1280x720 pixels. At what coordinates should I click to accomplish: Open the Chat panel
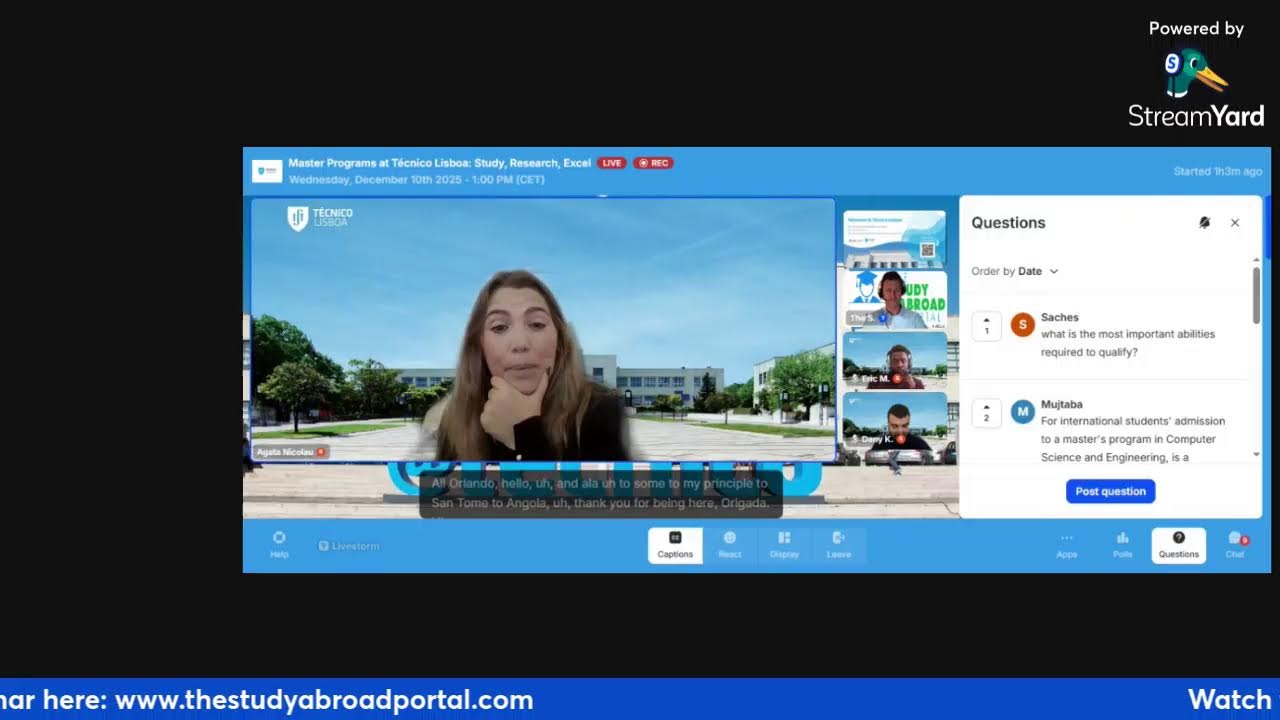[x=1235, y=545]
